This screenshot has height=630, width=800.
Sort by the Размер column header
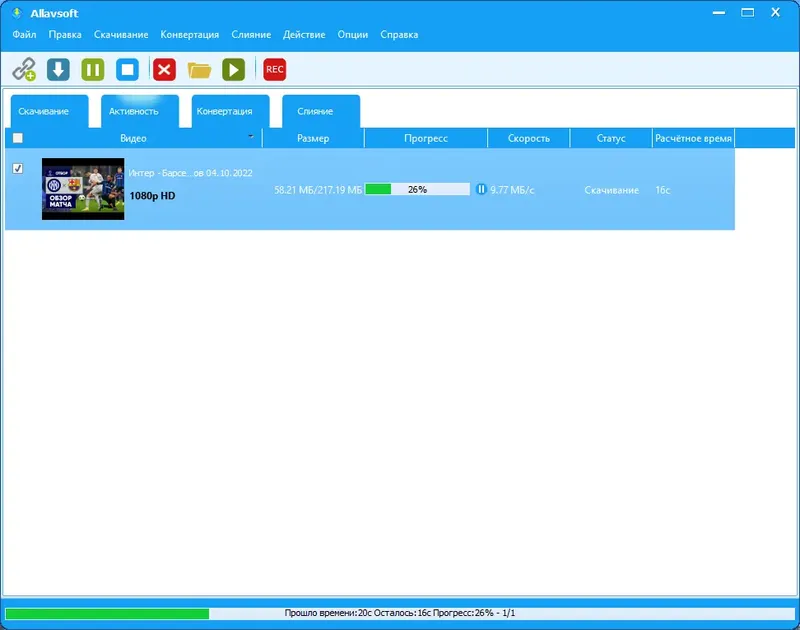pyautogui.click(x=313, y=138)
